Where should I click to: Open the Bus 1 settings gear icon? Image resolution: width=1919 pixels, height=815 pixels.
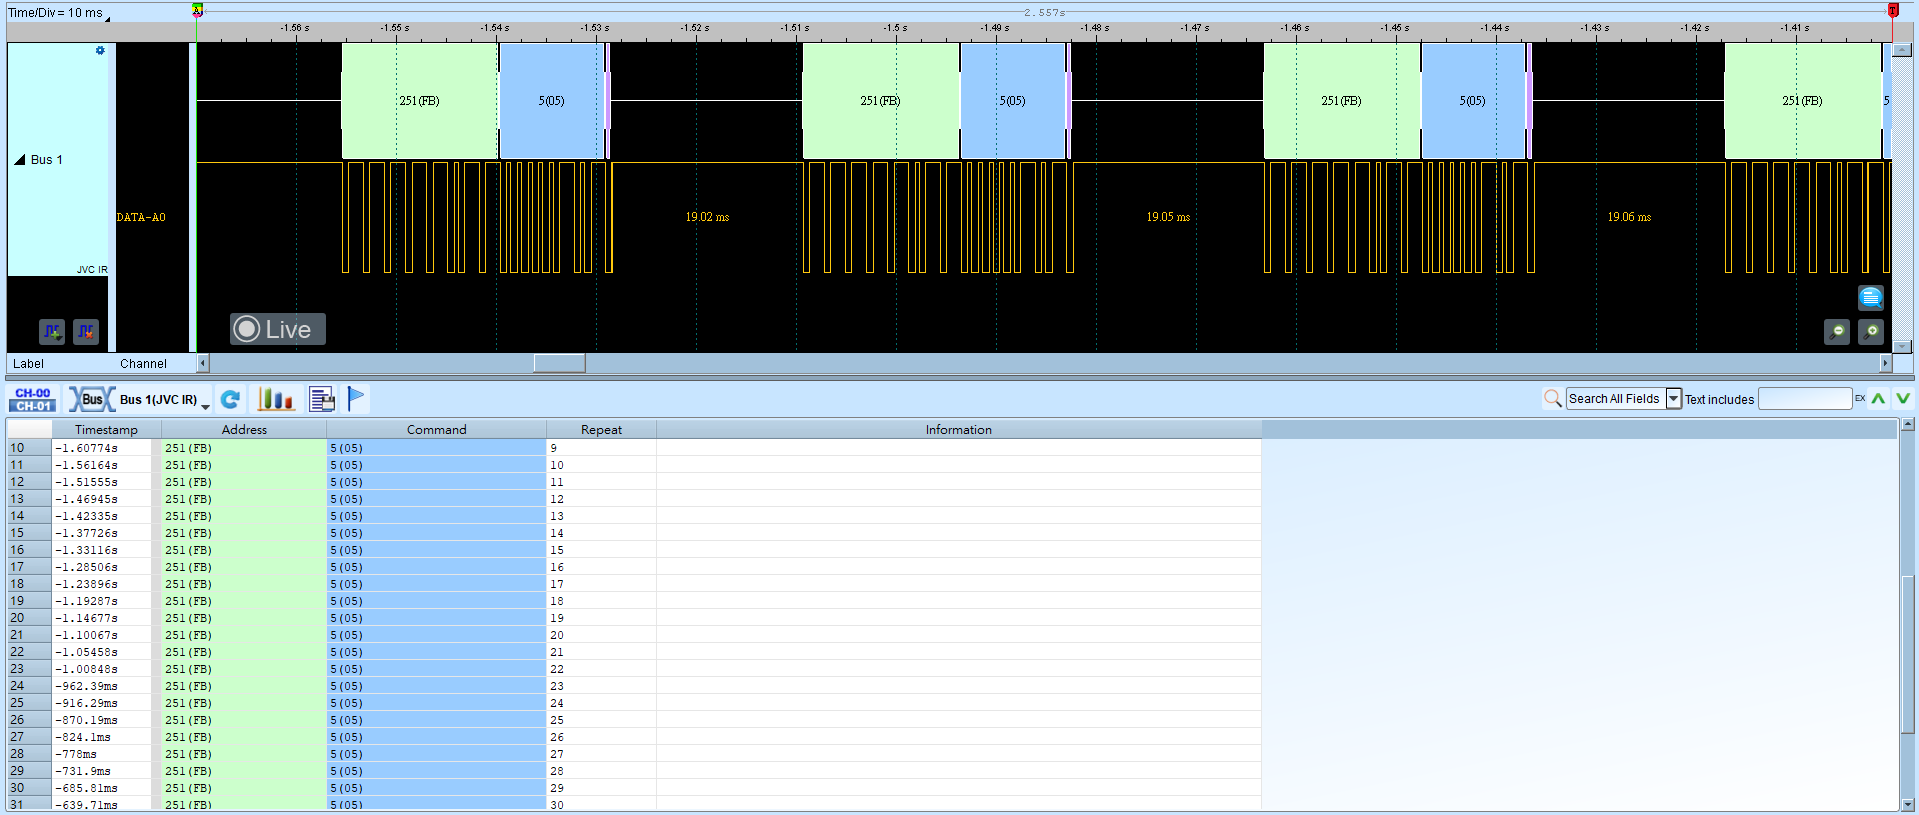100,50
